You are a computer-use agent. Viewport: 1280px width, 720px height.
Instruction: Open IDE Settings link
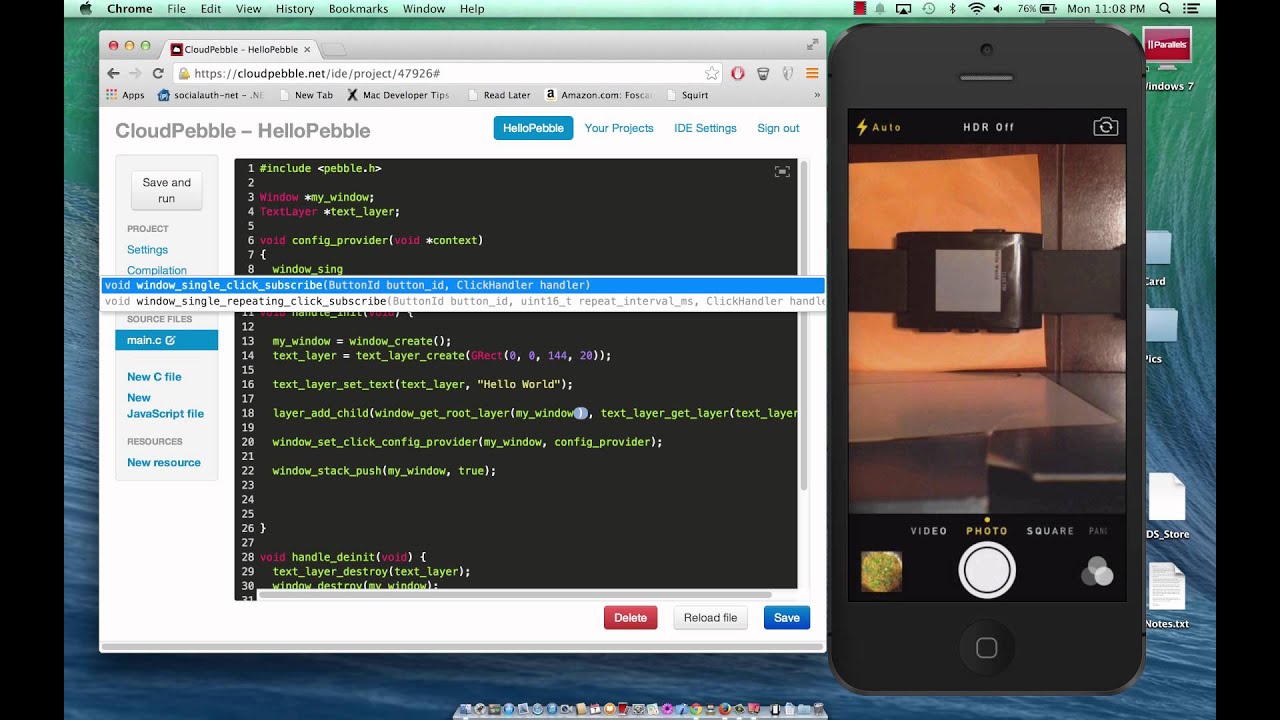(705, 128)
